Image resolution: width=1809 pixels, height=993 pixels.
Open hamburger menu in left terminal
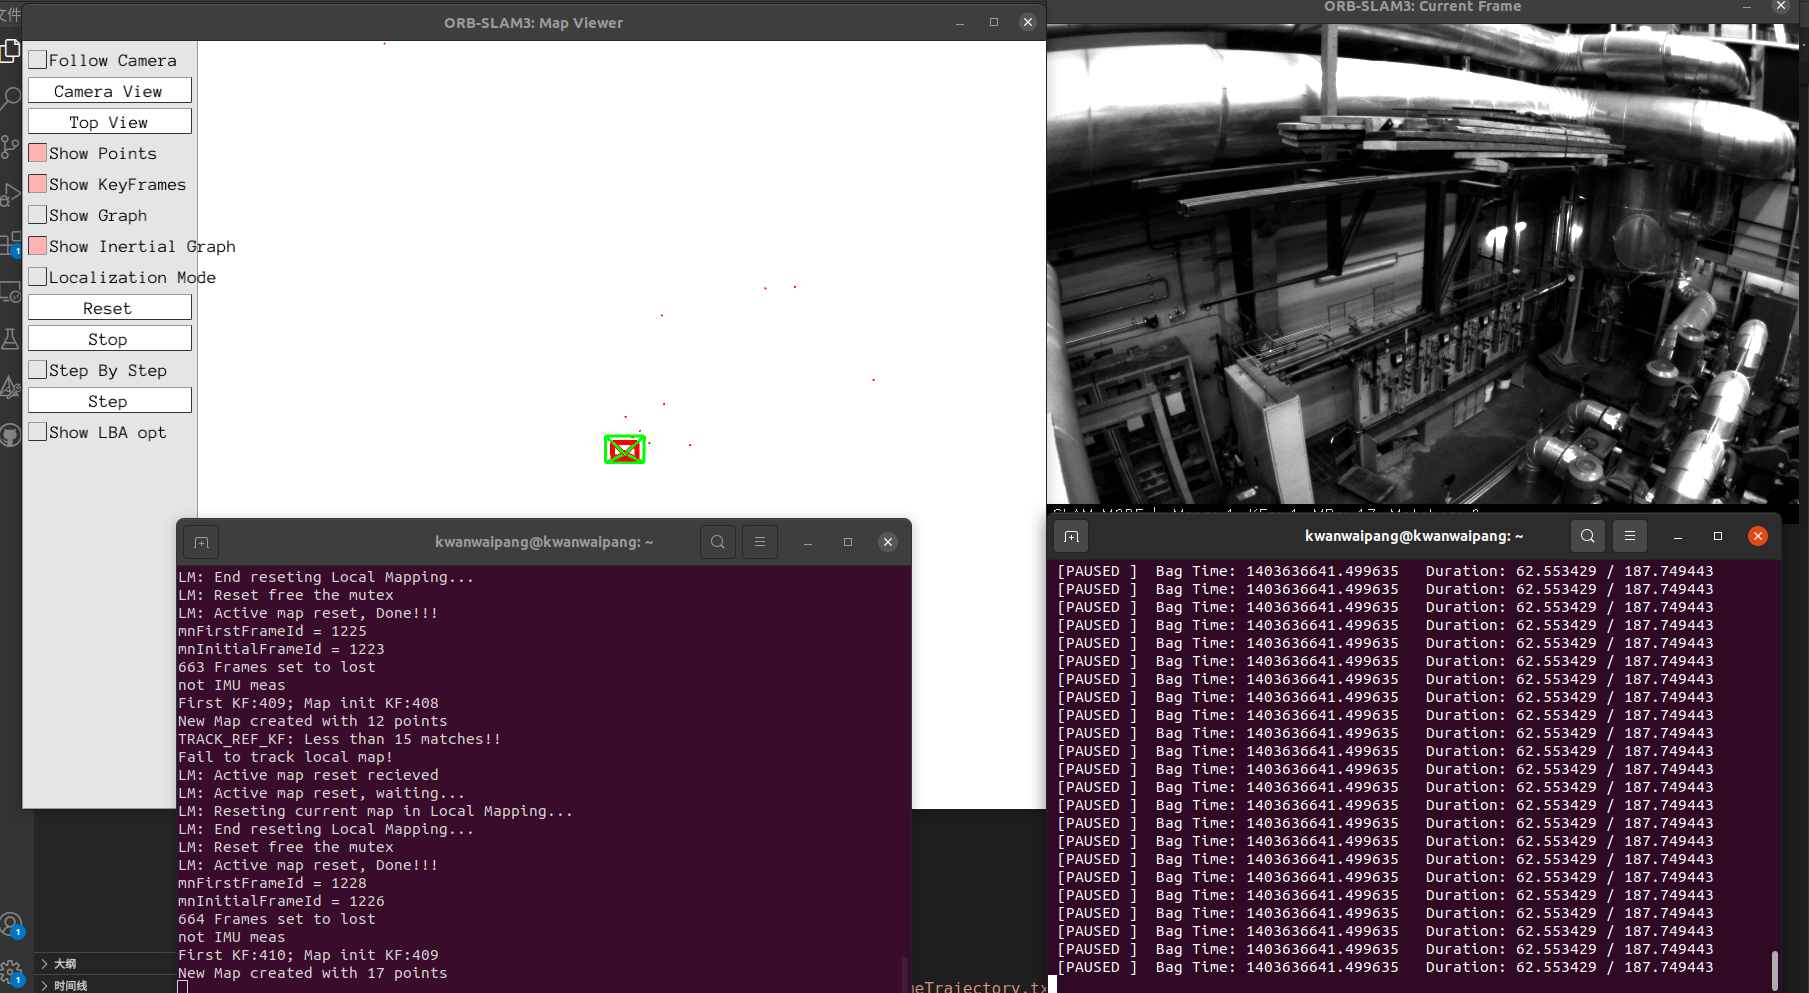click(760, 542)
